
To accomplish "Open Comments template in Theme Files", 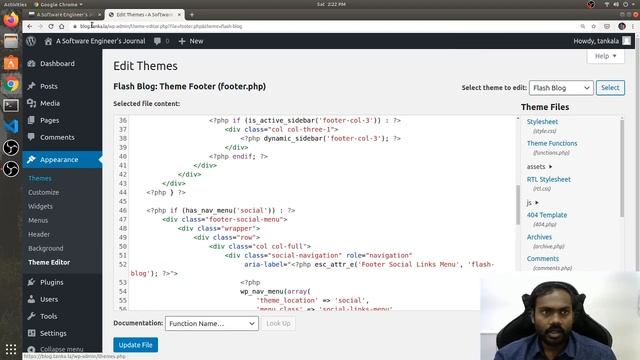I will tap(542, 258).
